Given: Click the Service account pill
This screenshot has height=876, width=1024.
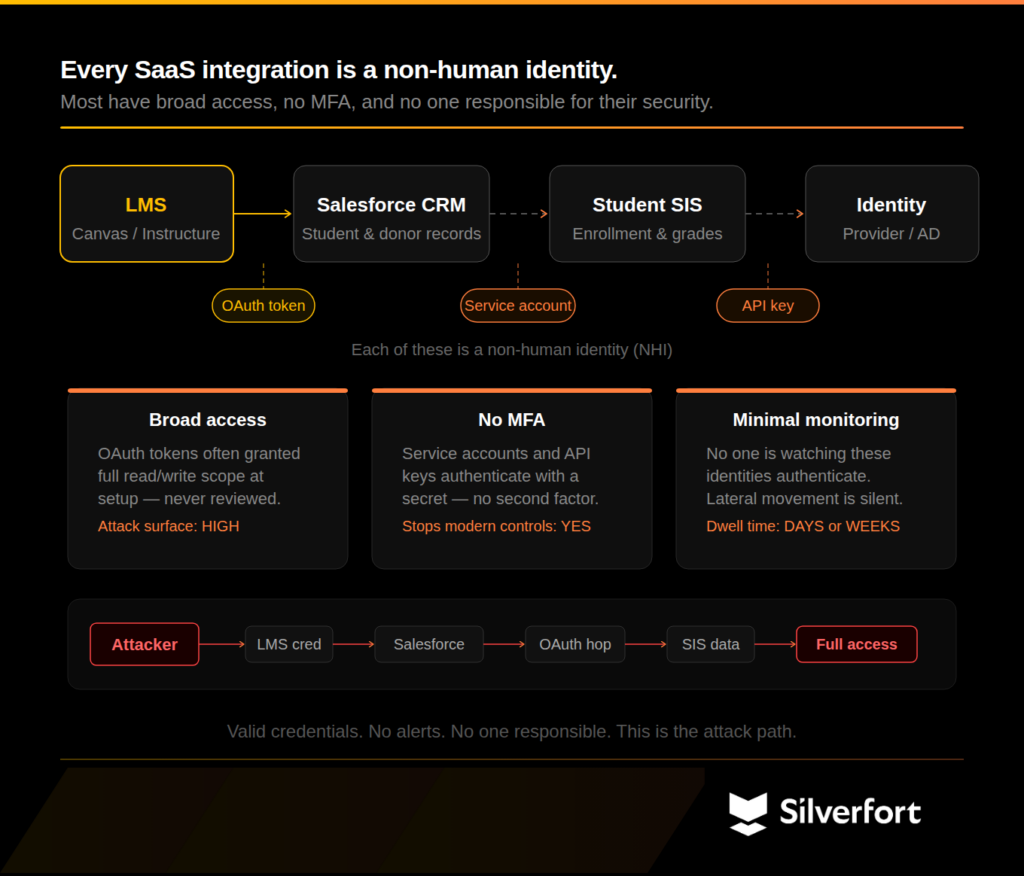Looking at the screenshot, I should point(518,306).
